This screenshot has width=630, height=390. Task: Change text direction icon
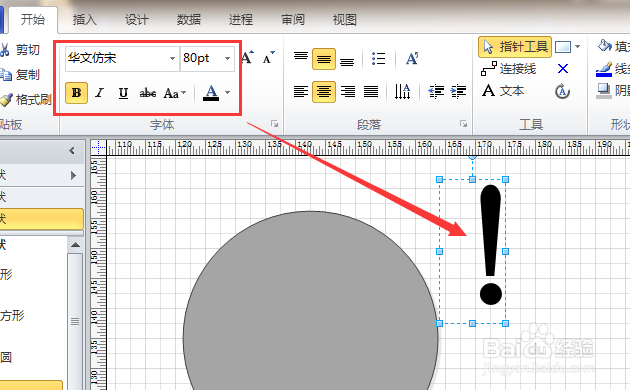click(402, 92)
